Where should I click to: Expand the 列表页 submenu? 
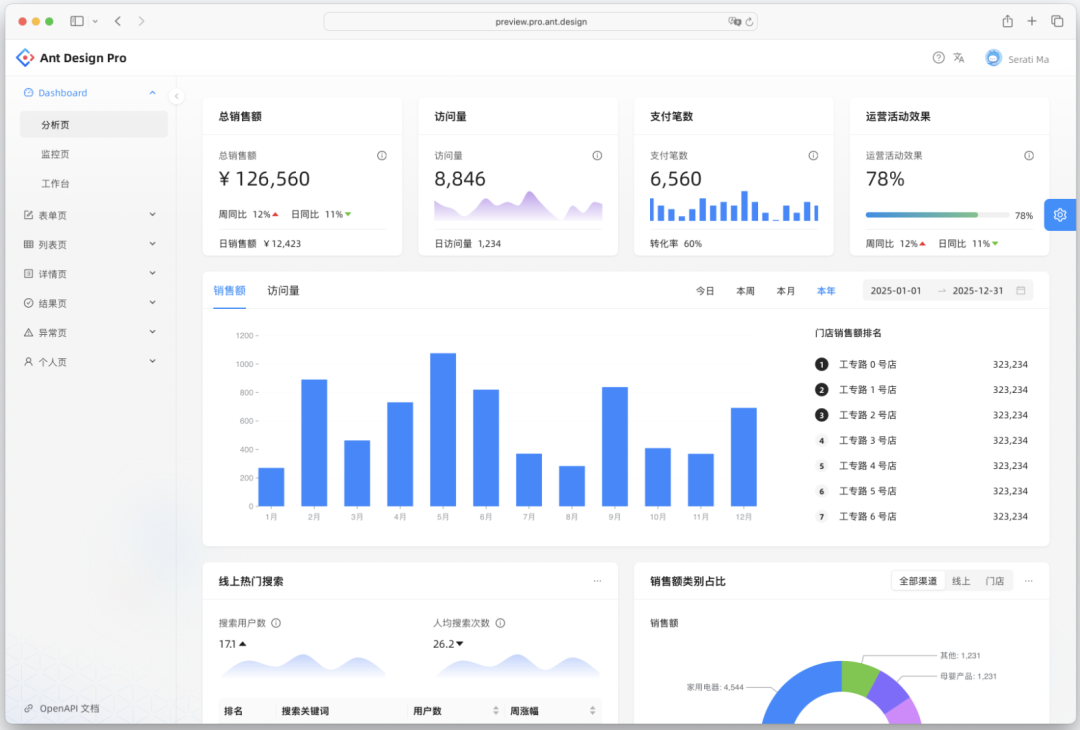click(x=152, y=244)
